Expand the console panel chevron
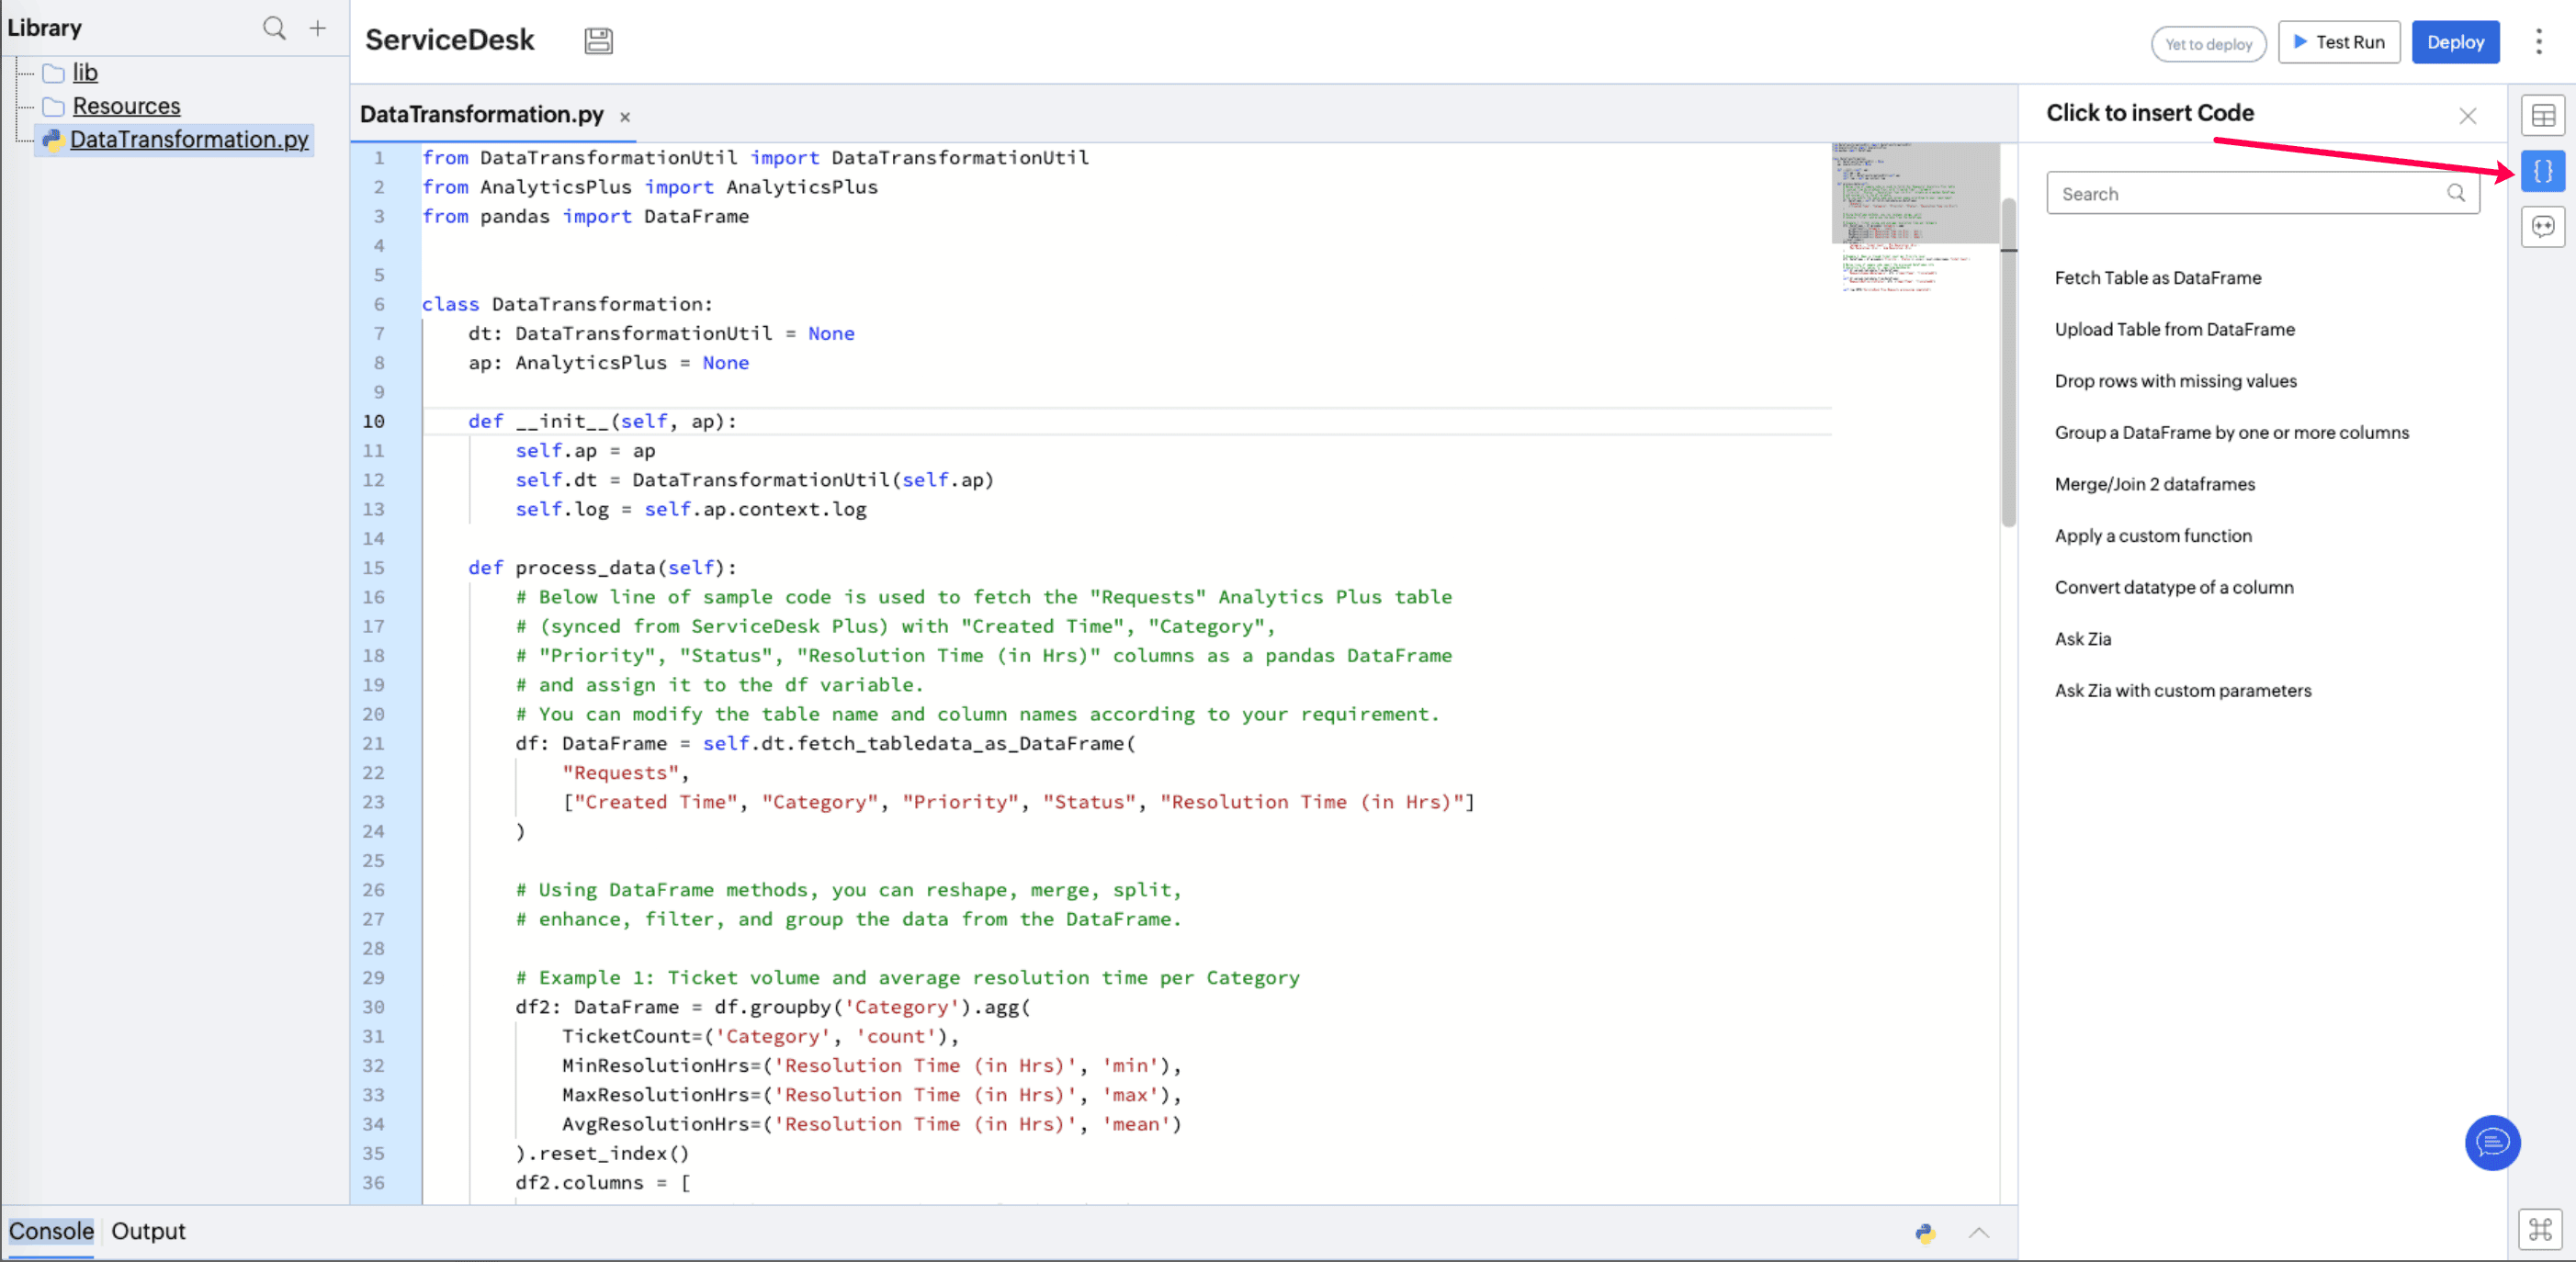The image size is (2576, 1262). 1978,1233
